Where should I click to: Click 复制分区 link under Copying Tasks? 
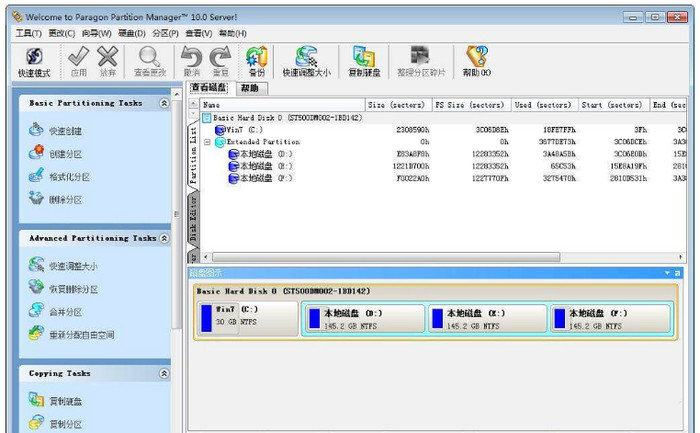click(x=65, y=424)
